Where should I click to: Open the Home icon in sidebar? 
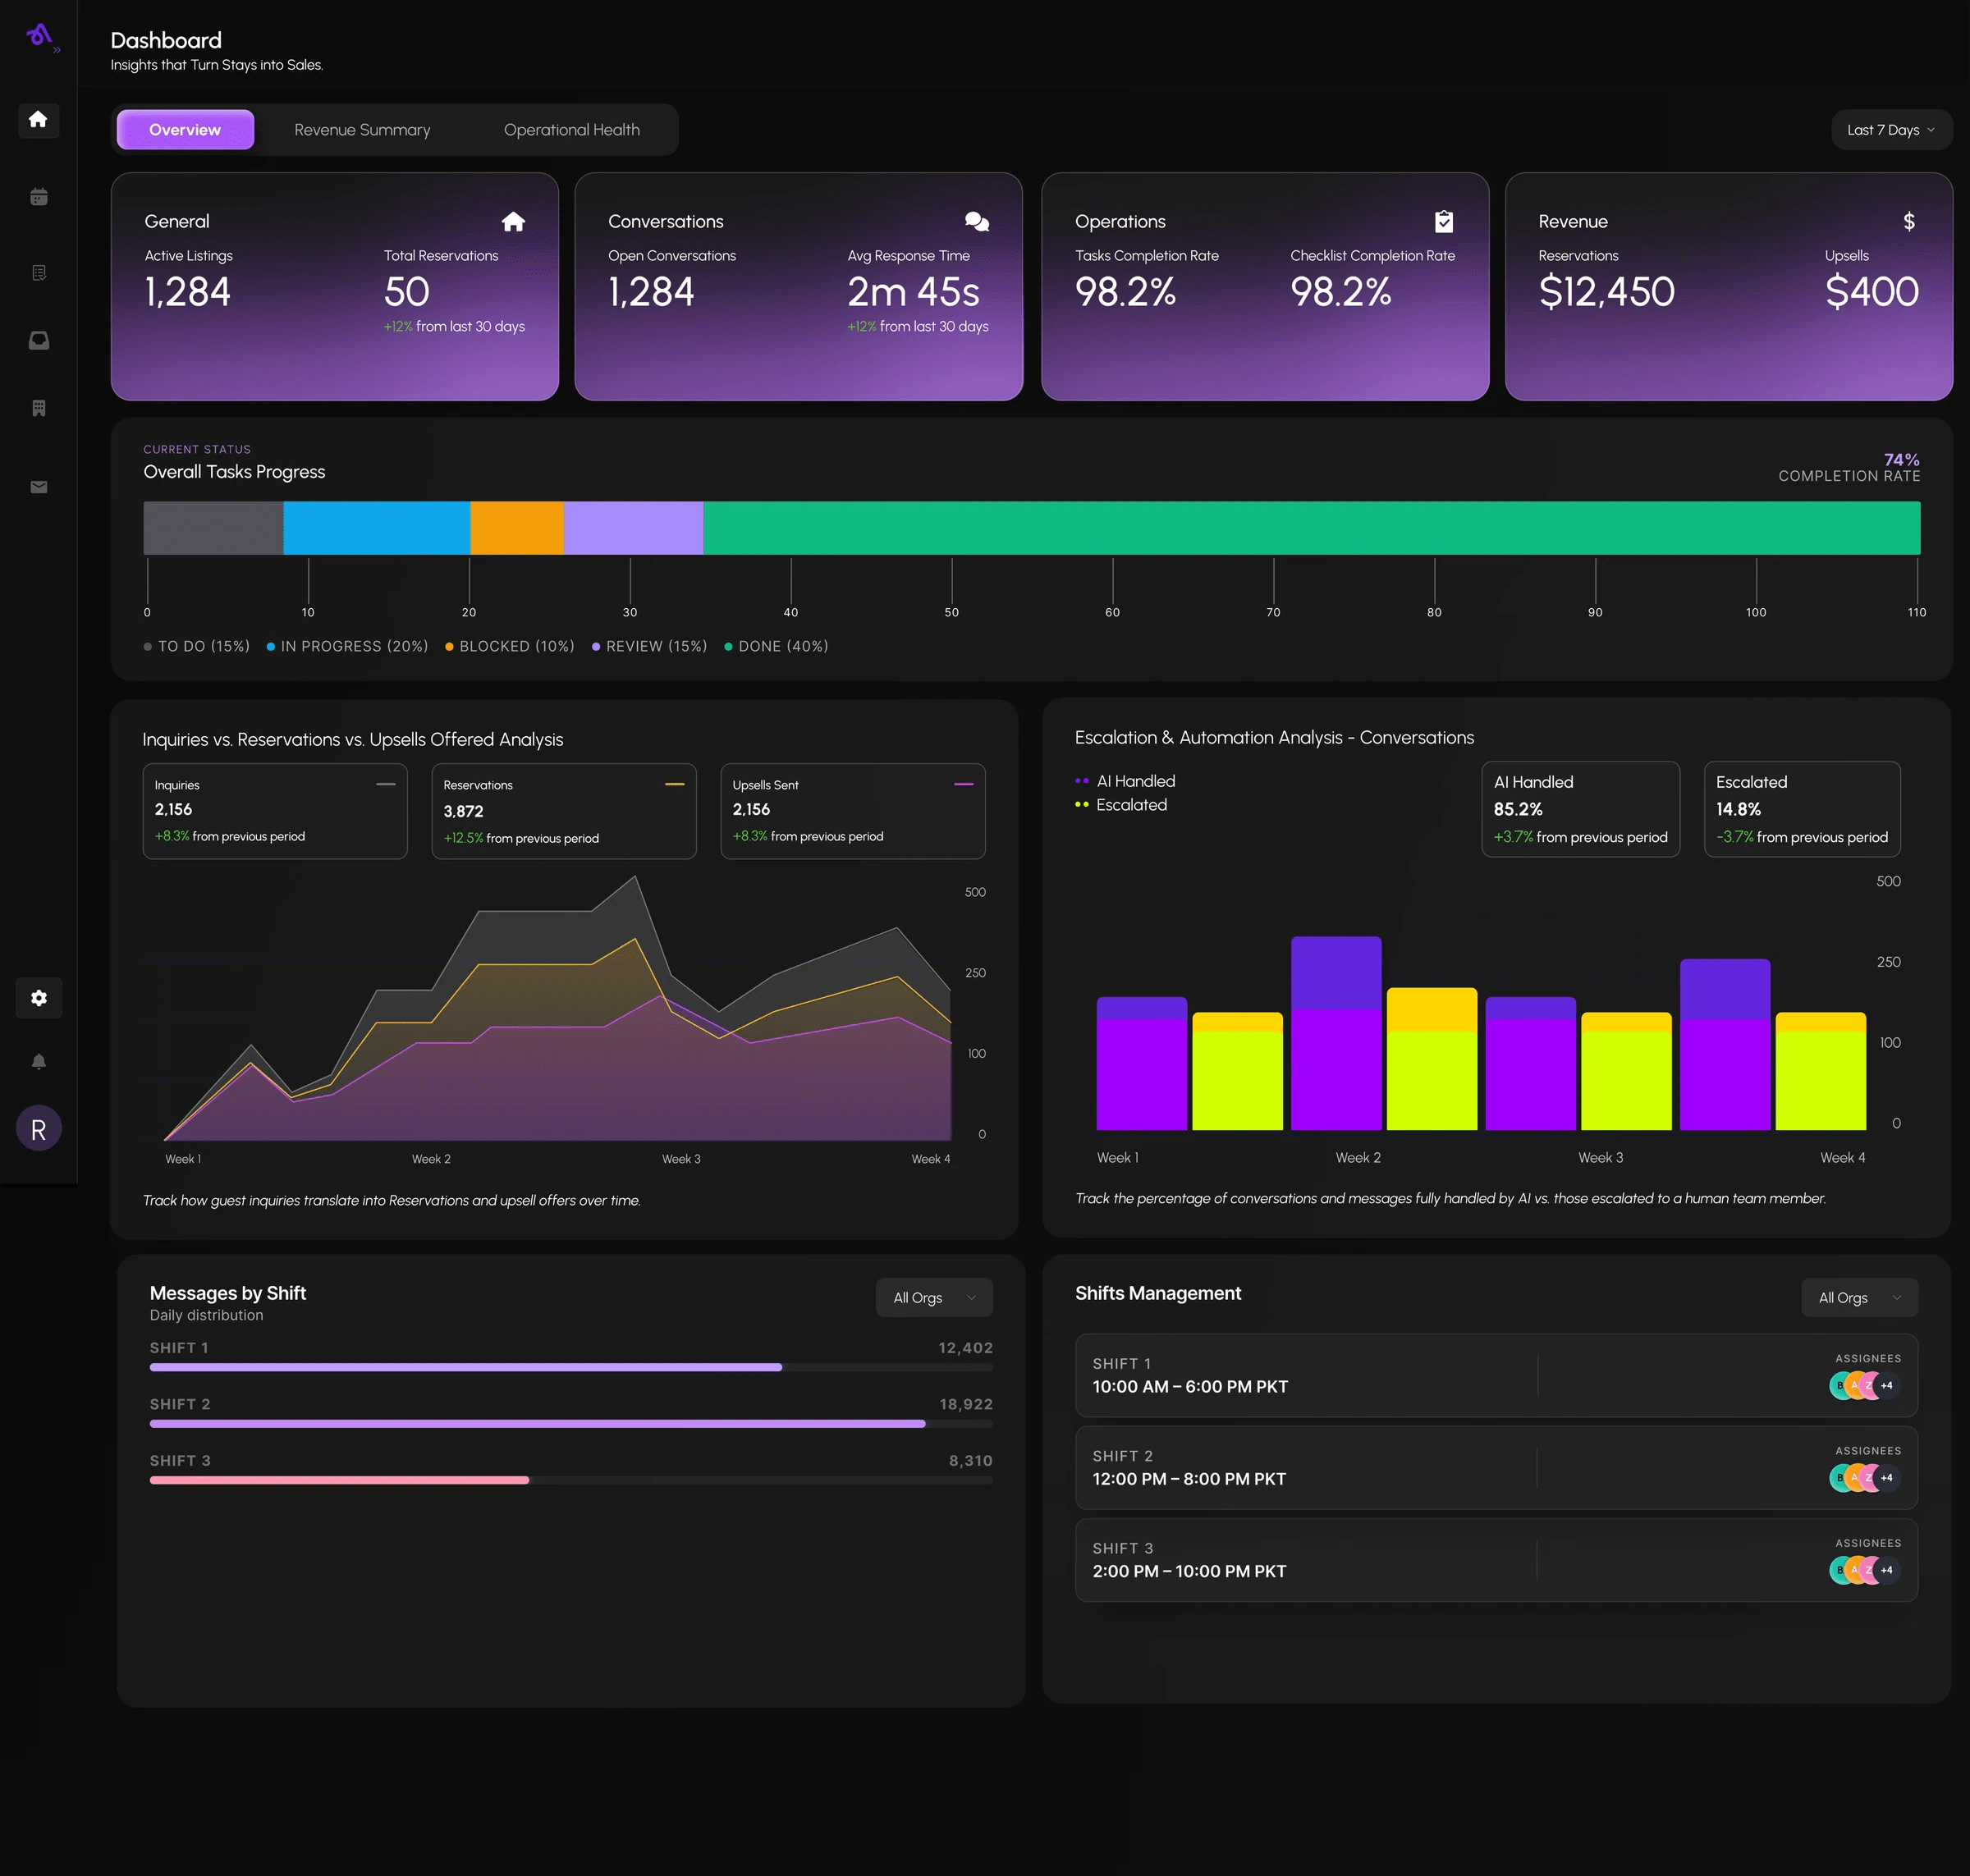38,120
